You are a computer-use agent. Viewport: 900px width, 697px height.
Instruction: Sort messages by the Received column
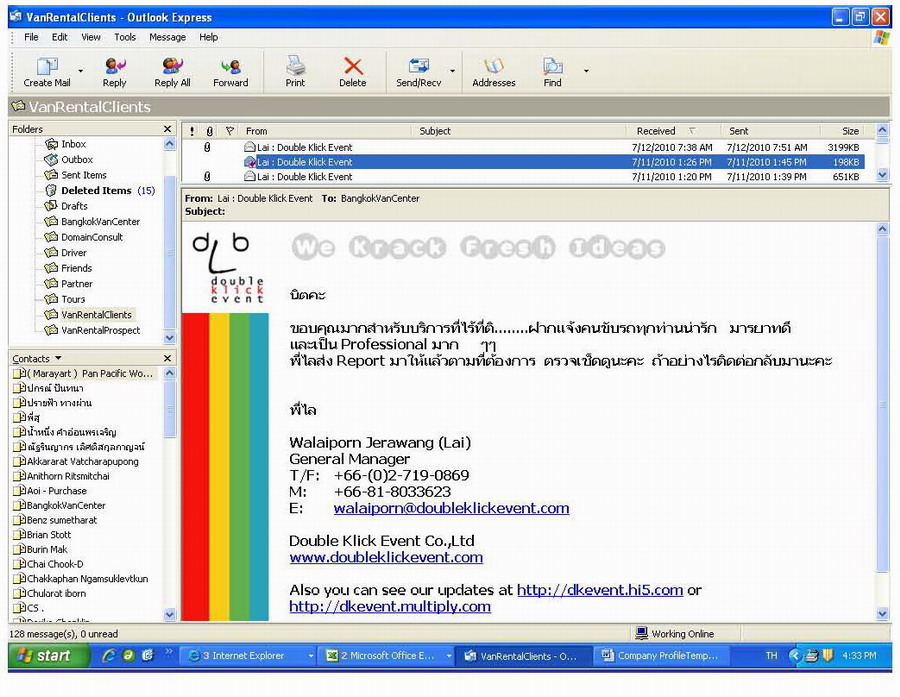point(673,131)
